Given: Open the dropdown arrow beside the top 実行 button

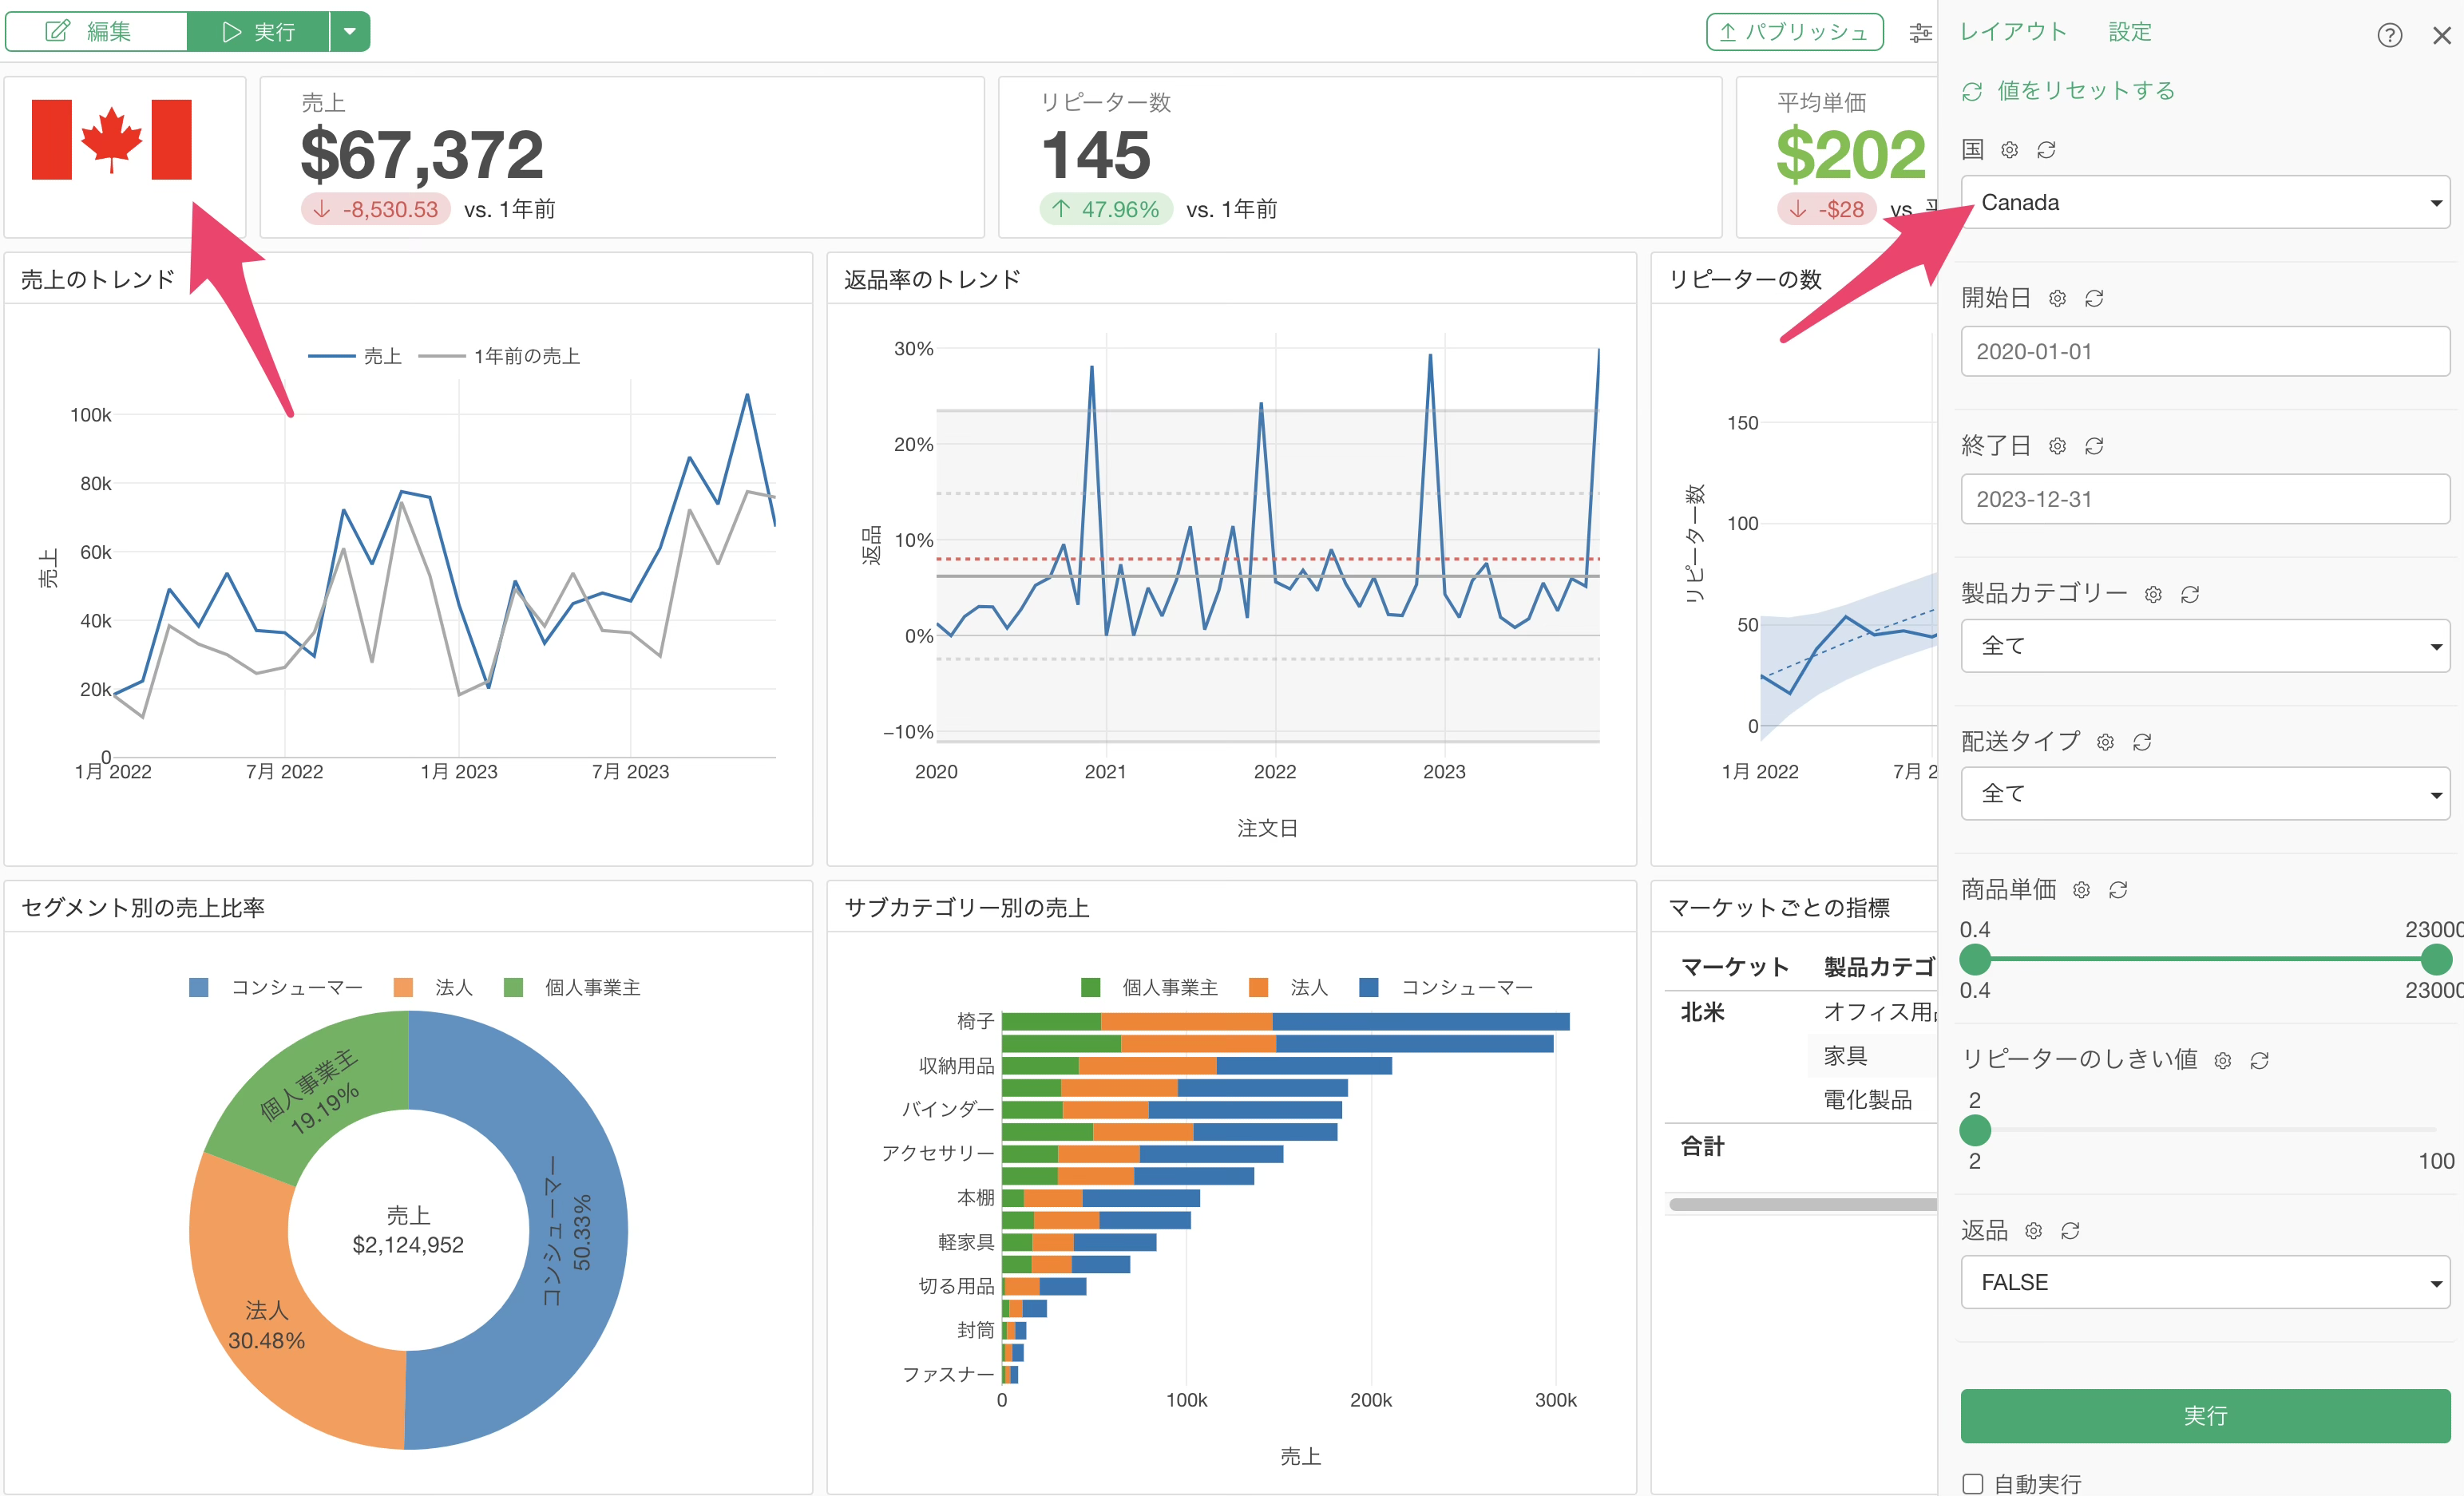Looking at the screenshot, I should click(350, 31).
